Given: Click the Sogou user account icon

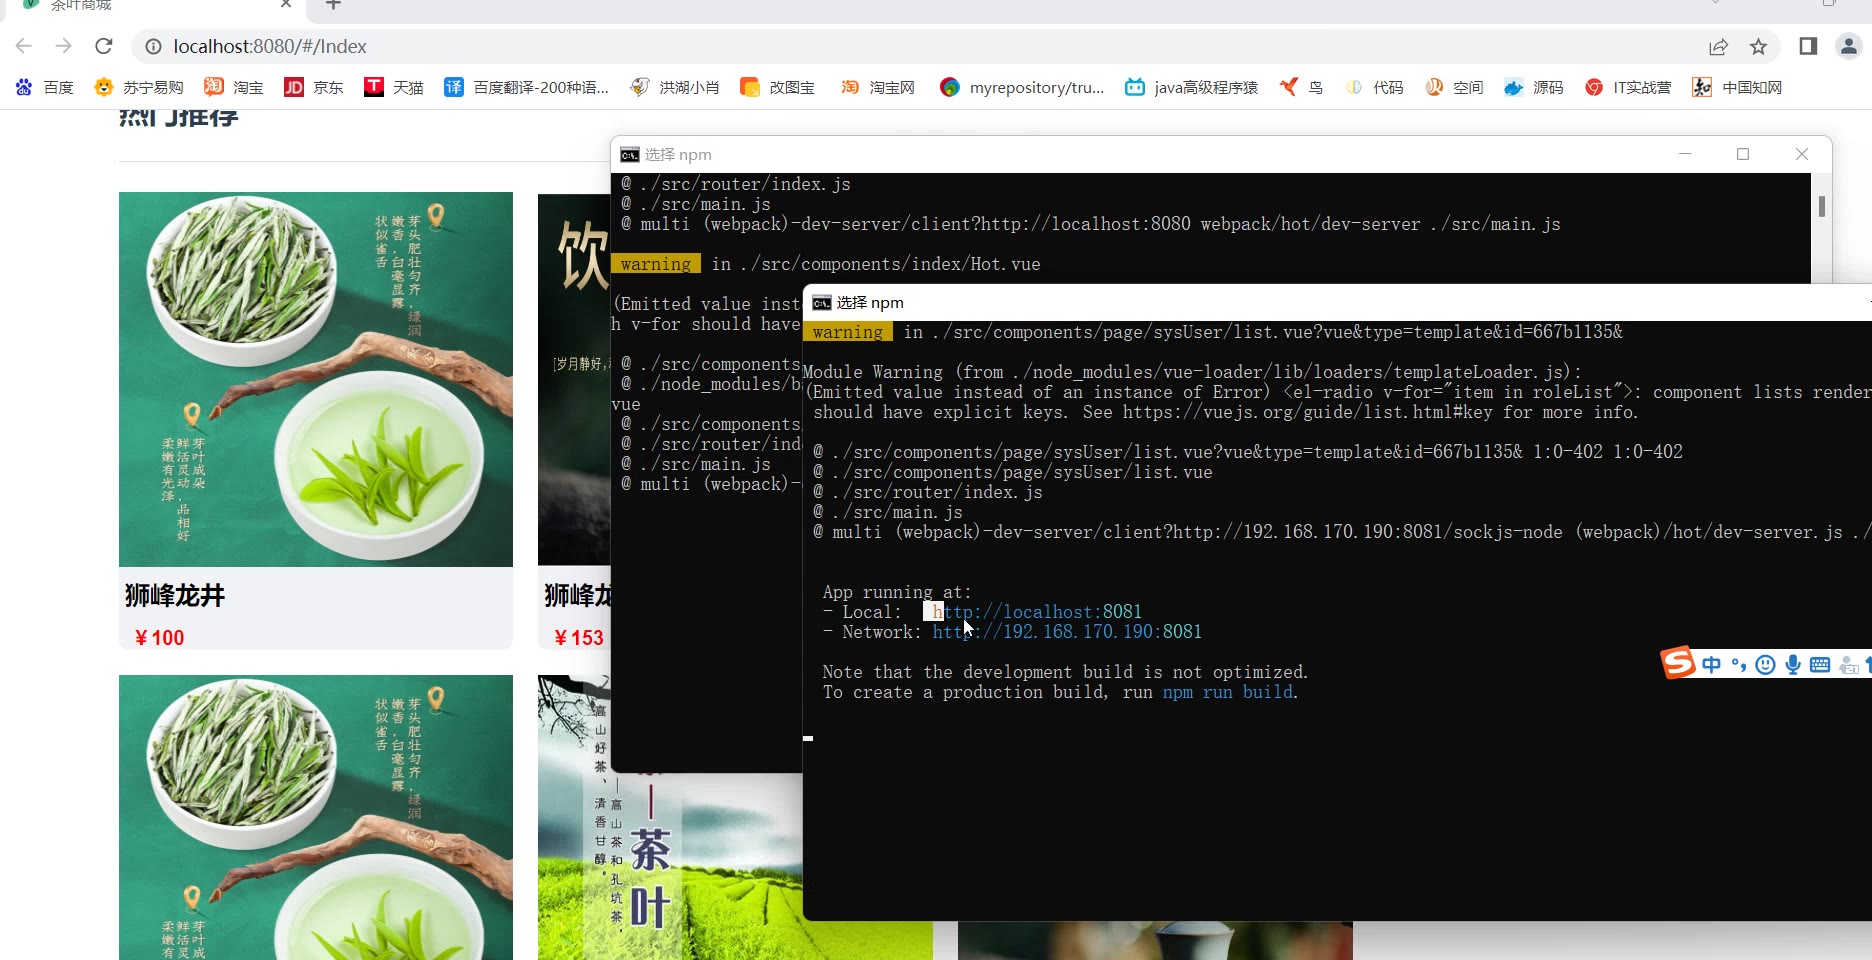Looking at the screenshot, I should (1849, 665).
